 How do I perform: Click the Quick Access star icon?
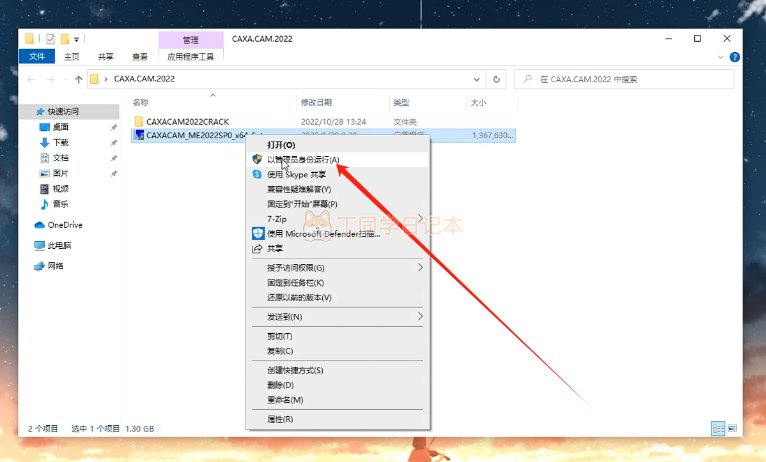(41, 112)
